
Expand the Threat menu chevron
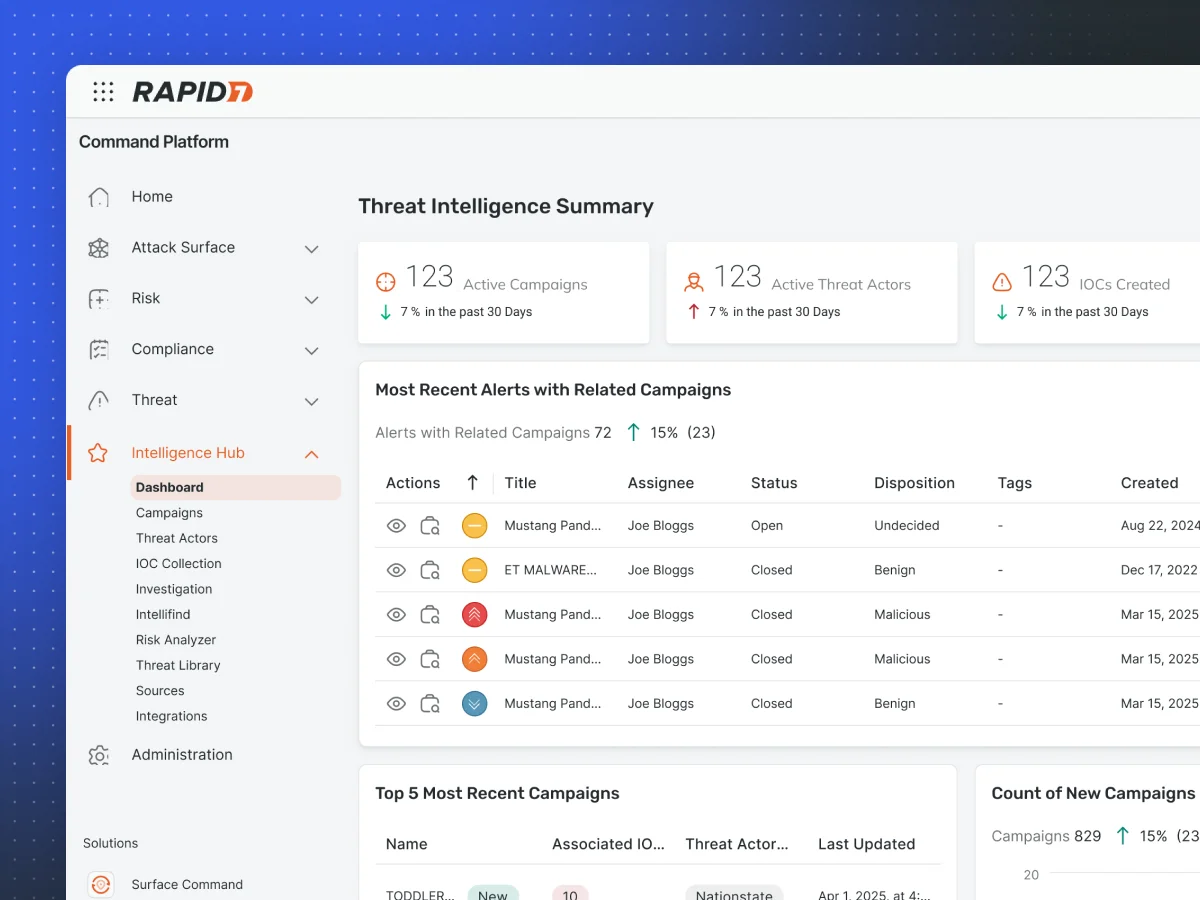point(311,402)
